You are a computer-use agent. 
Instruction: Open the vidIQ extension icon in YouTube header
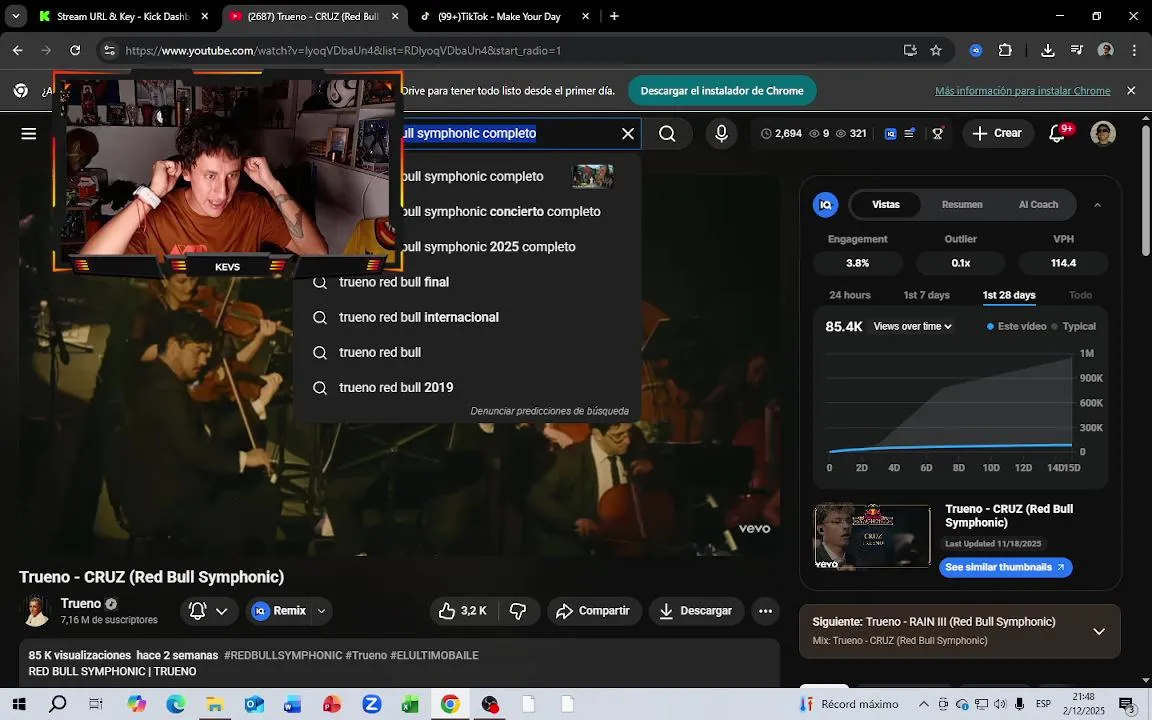[890, 134]
